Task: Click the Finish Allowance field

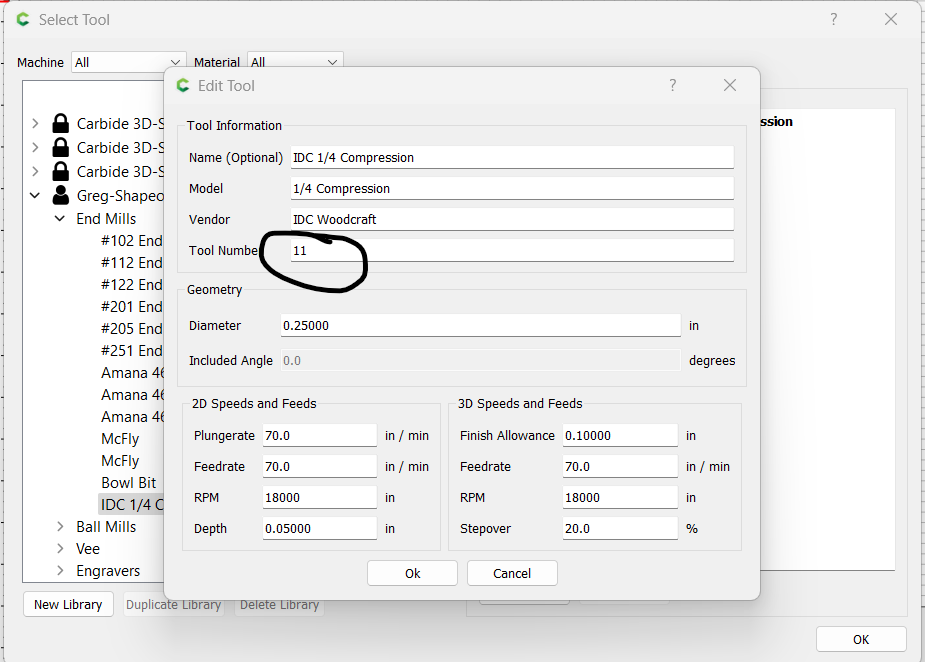Action: [x=620, y=435]
